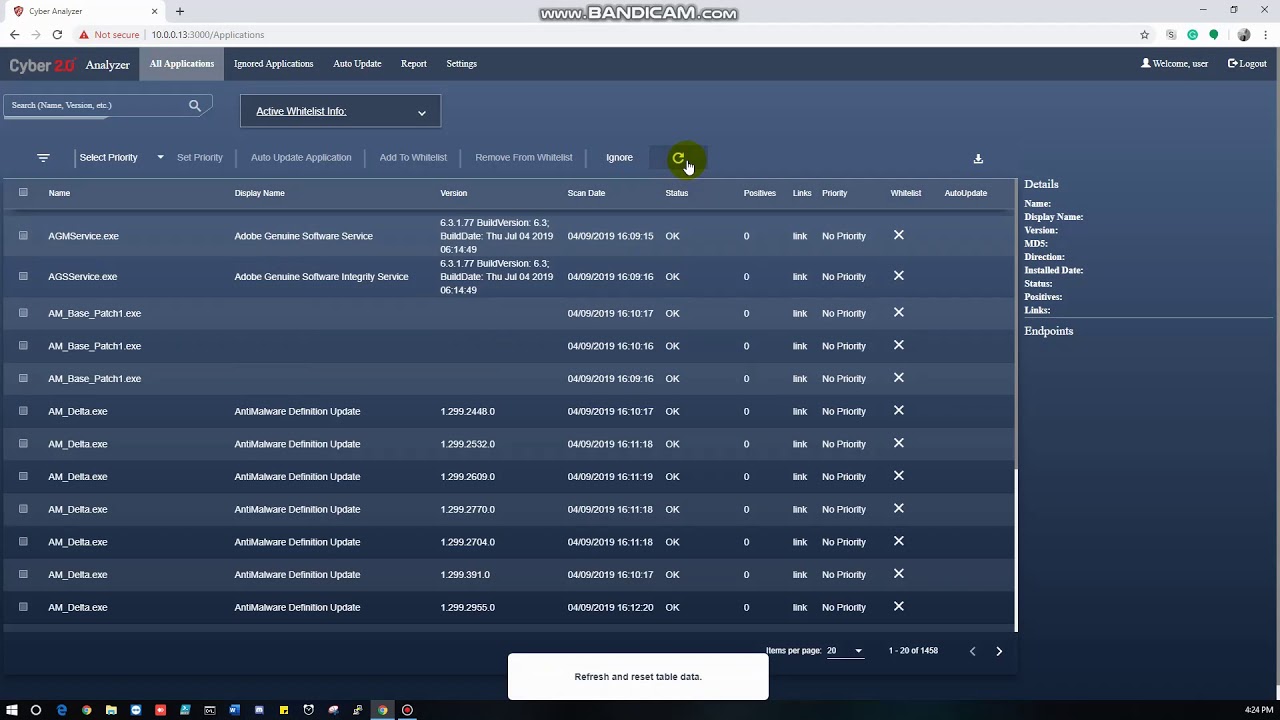The image size is (1280, 720).
Task: Open link for AM_Delta.exe version 1.299.2770.0
Action: point(800,509)
